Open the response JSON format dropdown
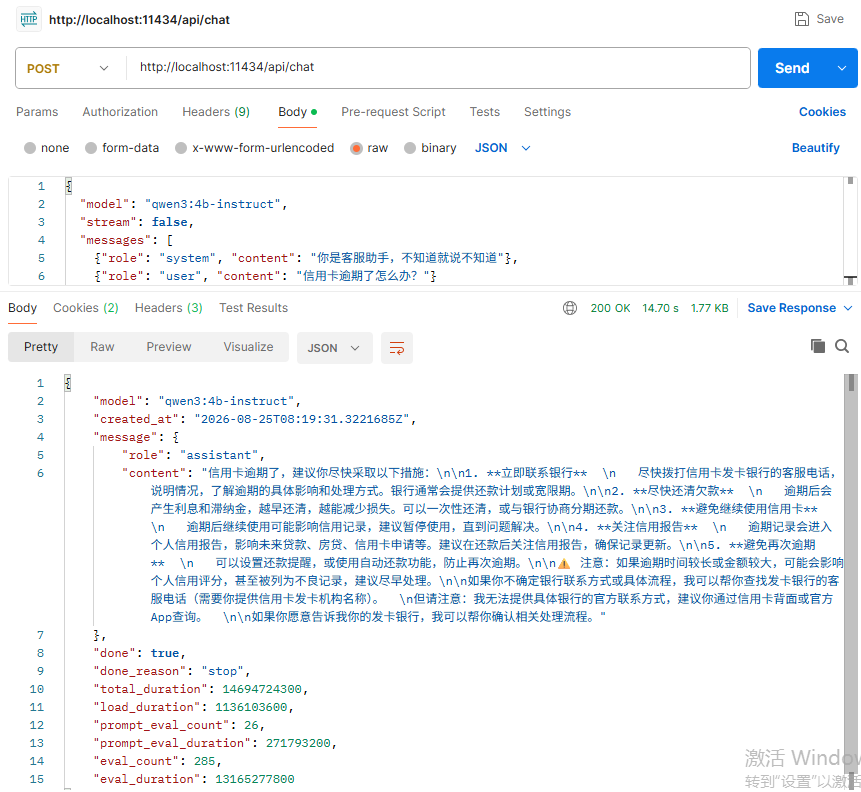Image resolution: width=861 pixels, height=792 pixels. [x=334, y=348]
